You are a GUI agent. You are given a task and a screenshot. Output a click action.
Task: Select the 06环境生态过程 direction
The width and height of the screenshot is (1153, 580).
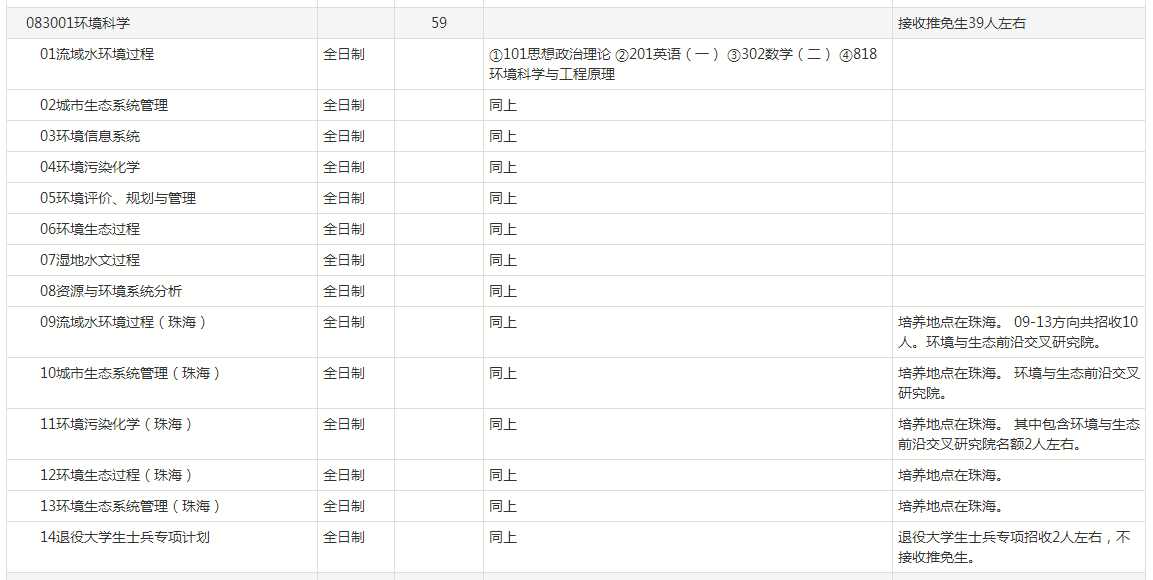pyautogui.click(x=90, y=229)
